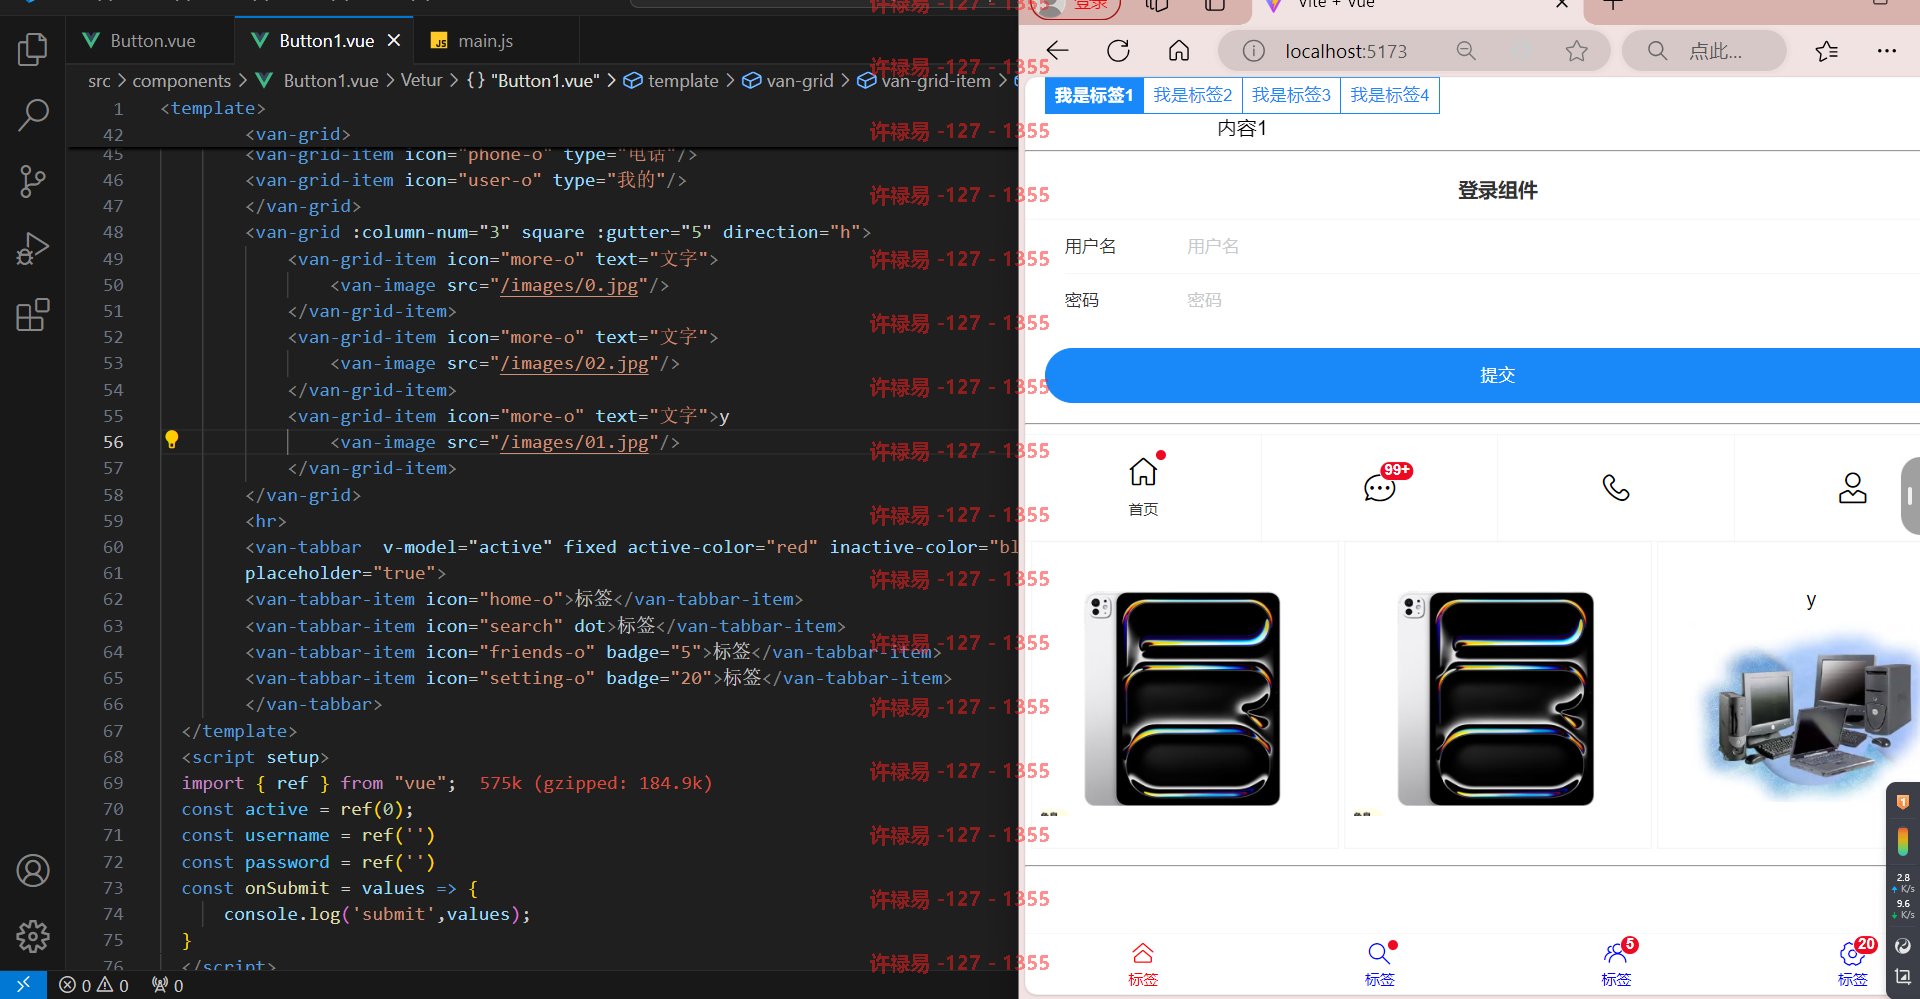The width and height of the screenshot is (1920, 999).
Task: Click the 提交 submit button
Action: coord(1483,376)
